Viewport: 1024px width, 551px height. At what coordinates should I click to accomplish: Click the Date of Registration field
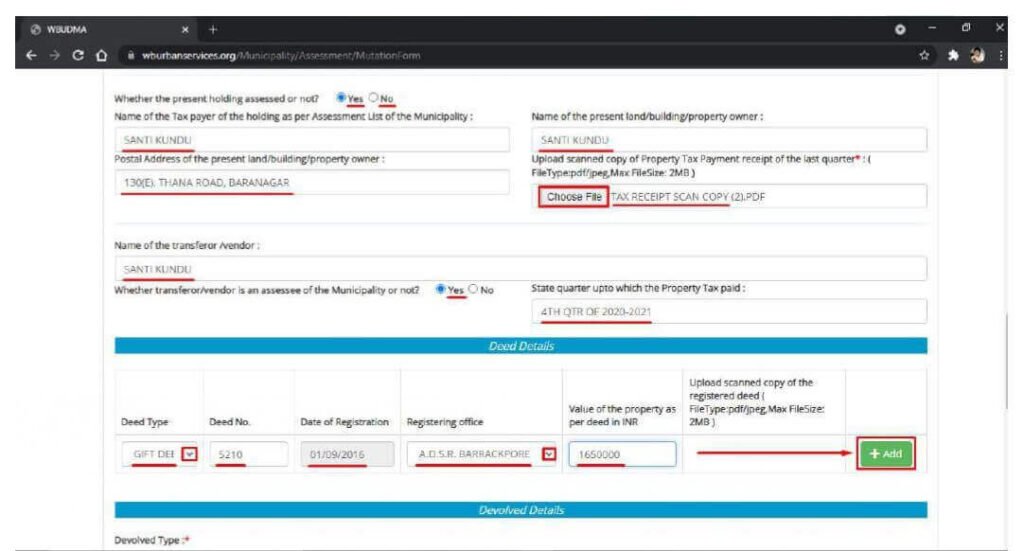tap(347, 454)
